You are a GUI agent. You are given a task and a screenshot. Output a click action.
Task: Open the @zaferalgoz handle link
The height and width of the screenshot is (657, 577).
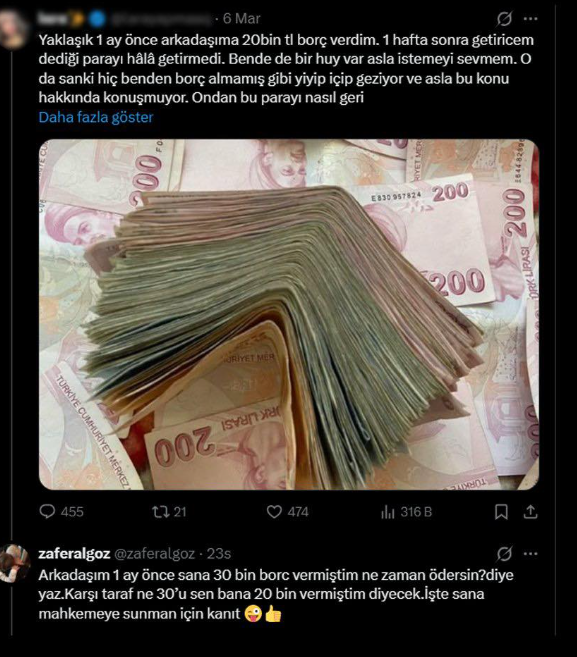[155, 554]
